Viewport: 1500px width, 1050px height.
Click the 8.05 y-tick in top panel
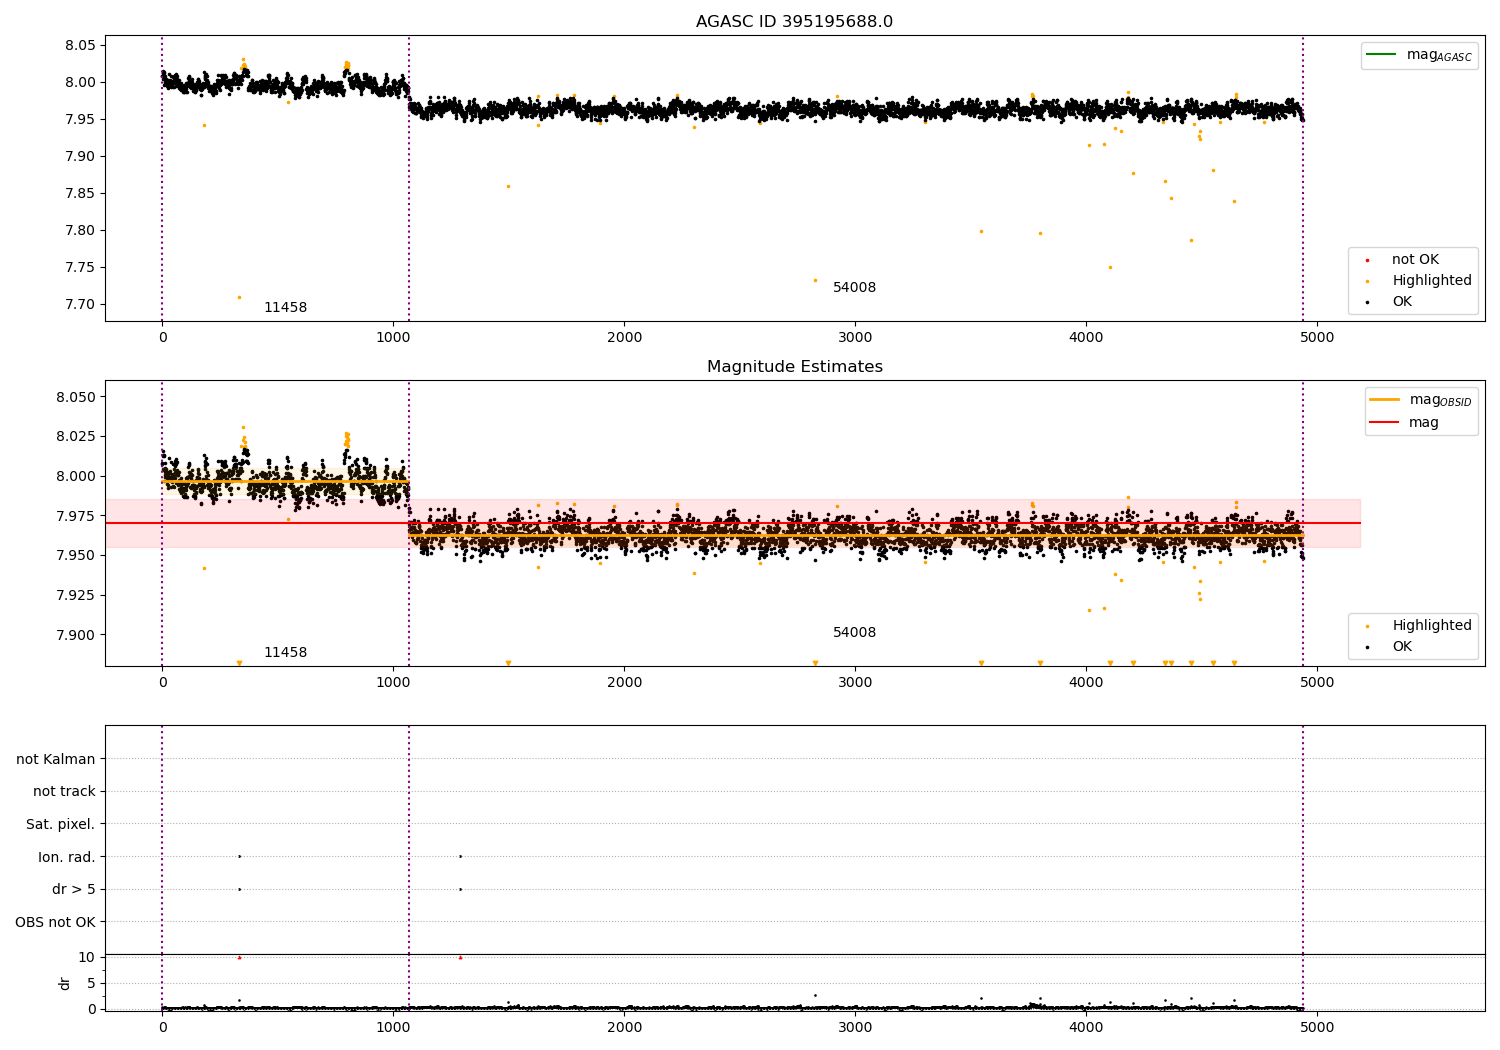click(x=80, y=46)
